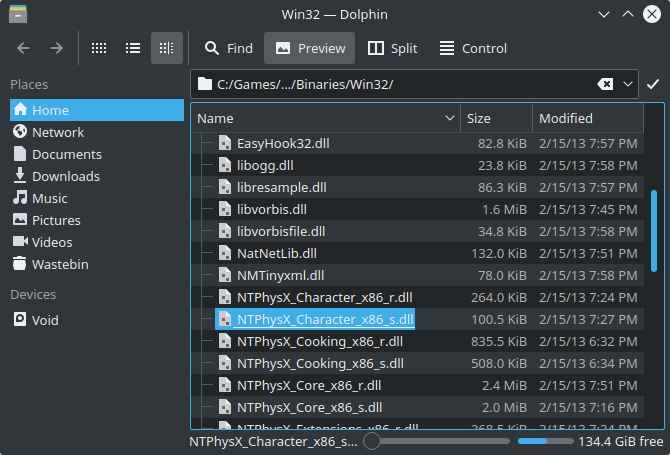Screen dimensions: 670x455
Task: Select file icon of NatNetLib.dll
Action: [225, 253]
